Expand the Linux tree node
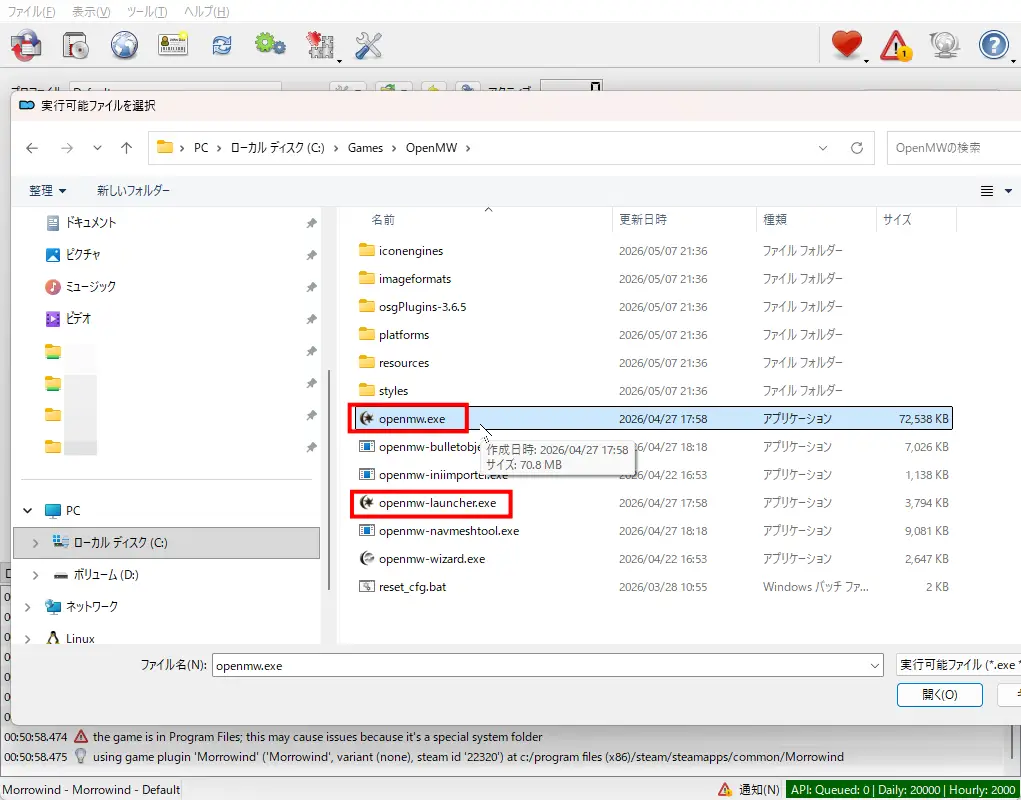Image resolution: width=1021 pixels, height=800 pixels. pos(27,639)
